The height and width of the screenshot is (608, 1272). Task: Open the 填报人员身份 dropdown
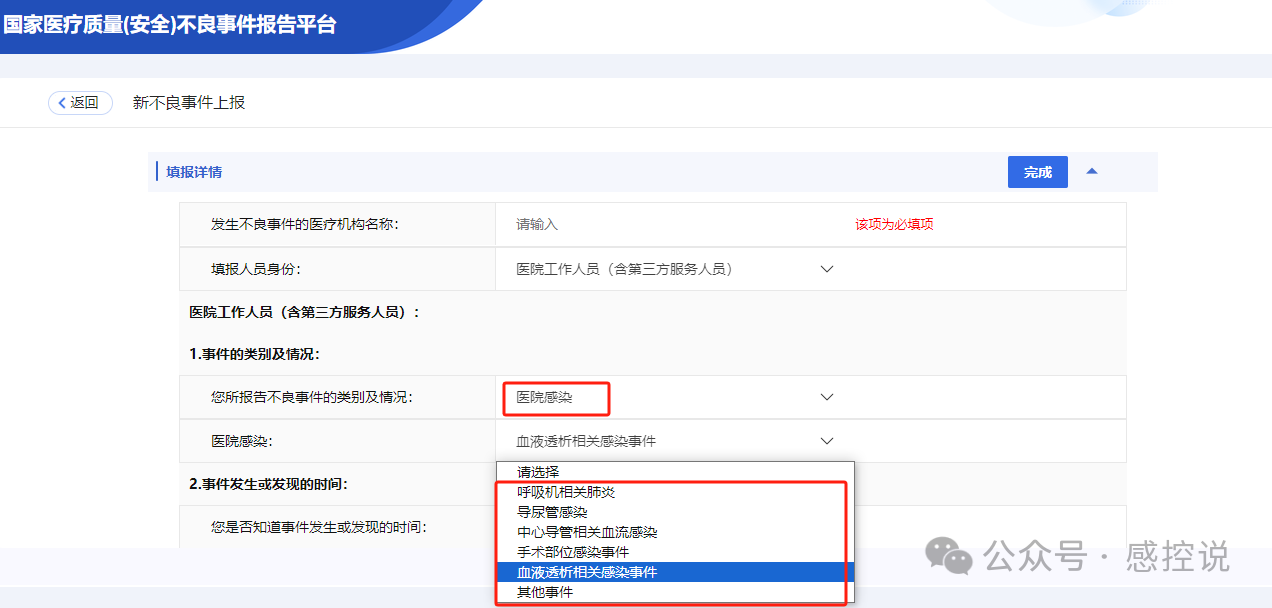tap(827, 268)
